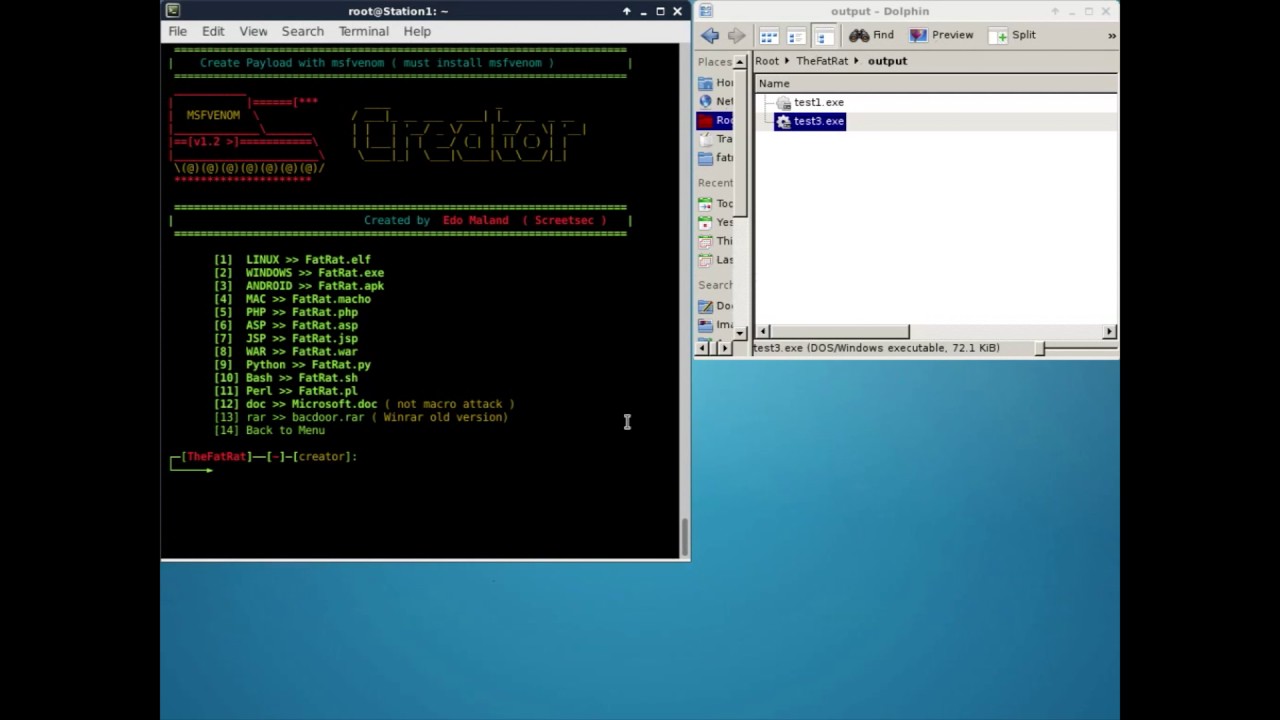Show This Month recent files in sidebar
The height and width of the screenshot is (720, 1280).
(716, 241)
